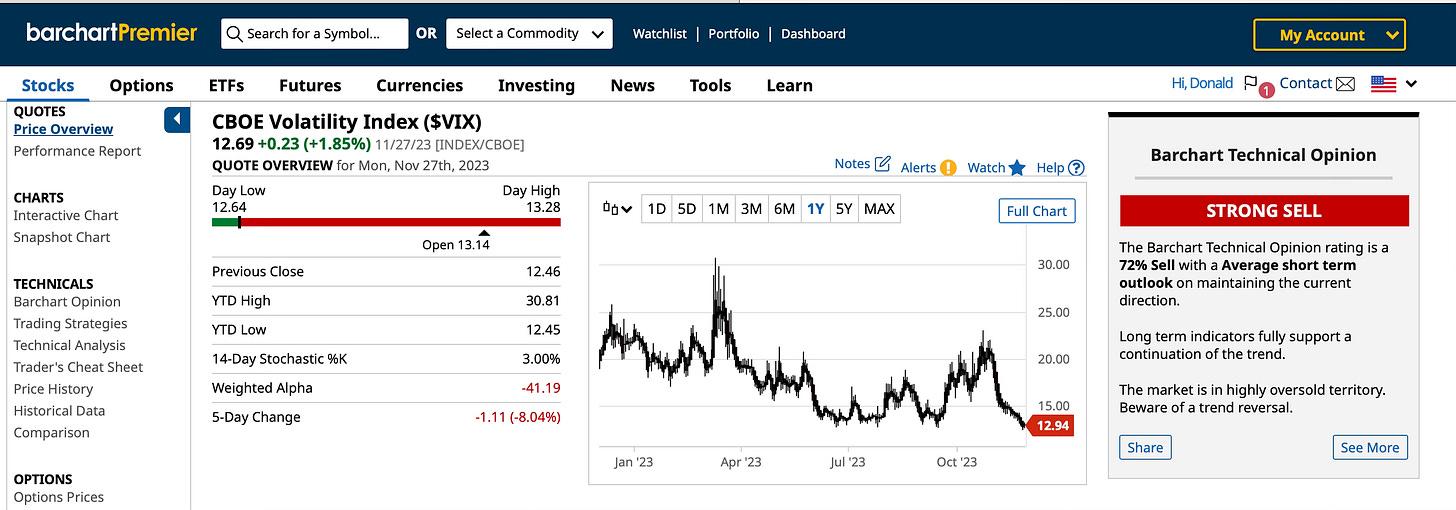The width and height of the screenshot is (1456, 510).
Task: Click the 14-Day Stochastic %K value
Action: (541, 358)
